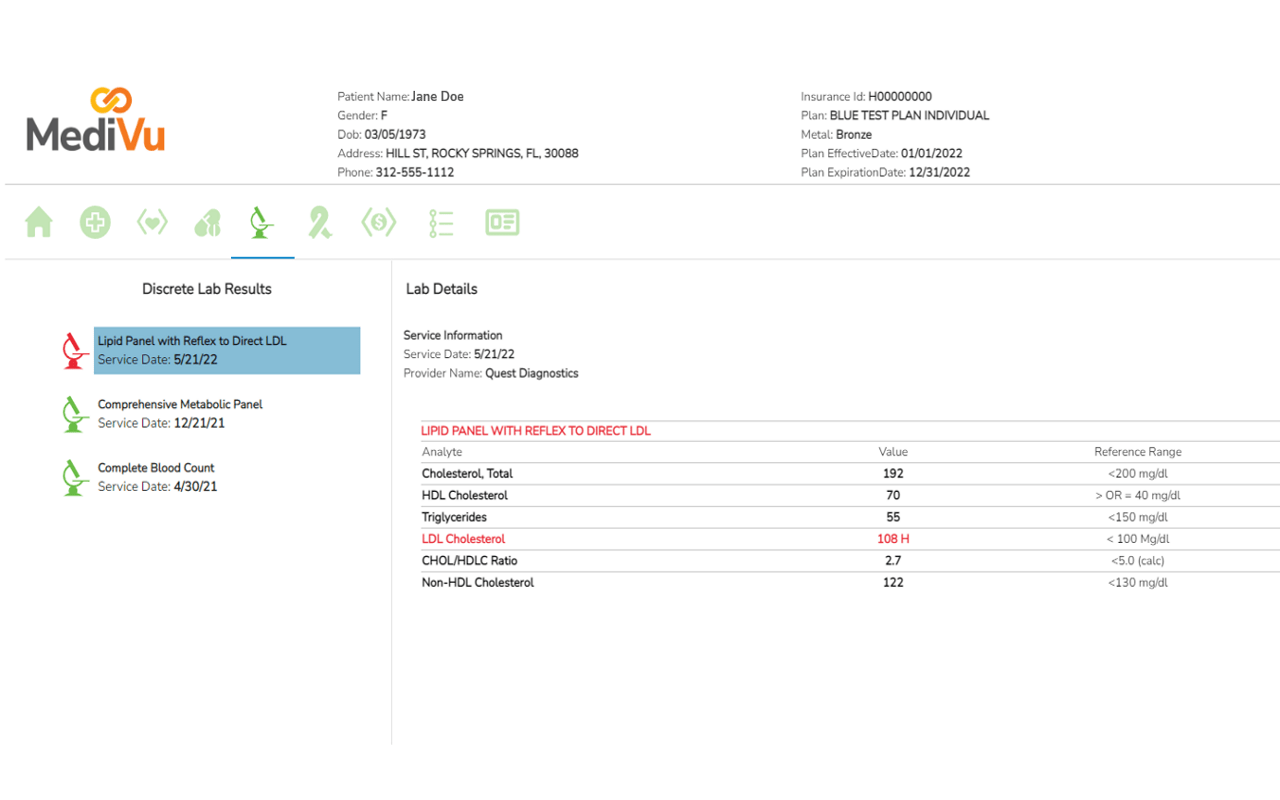Click the MediVu logo

pyautogui.click(x=96, y=120)
